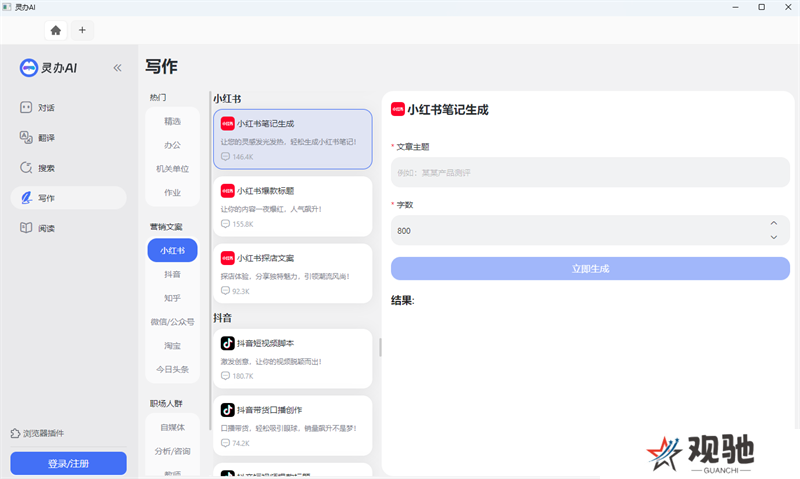Click 结果: label
Image resolution: width=800 pixels, height=479 pixels.
(403, 300)
